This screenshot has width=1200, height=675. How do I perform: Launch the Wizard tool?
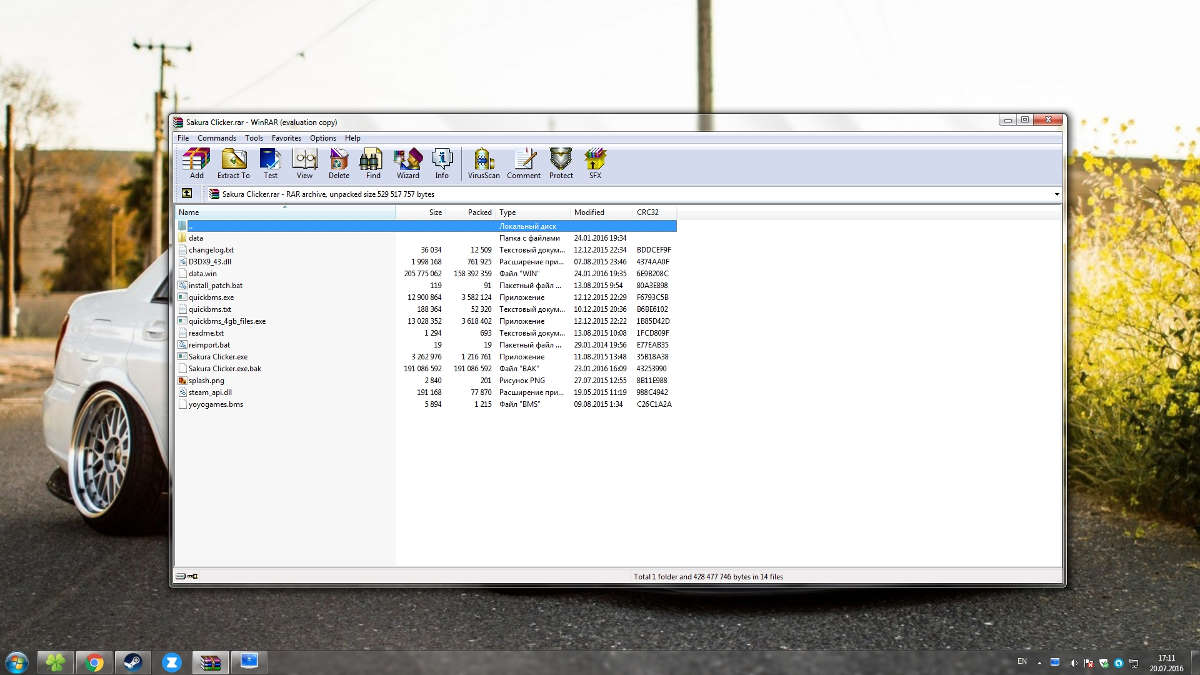tap(408, 163)
